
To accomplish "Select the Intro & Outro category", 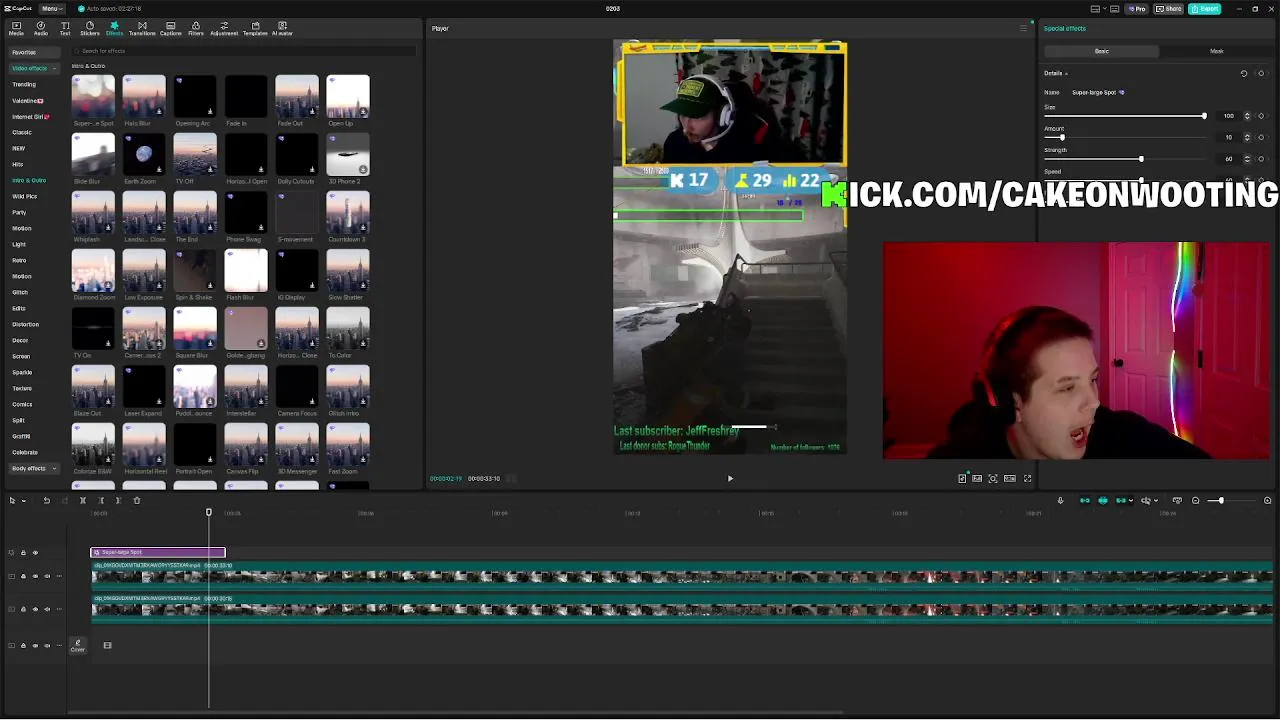I will (x=29, y=180).
